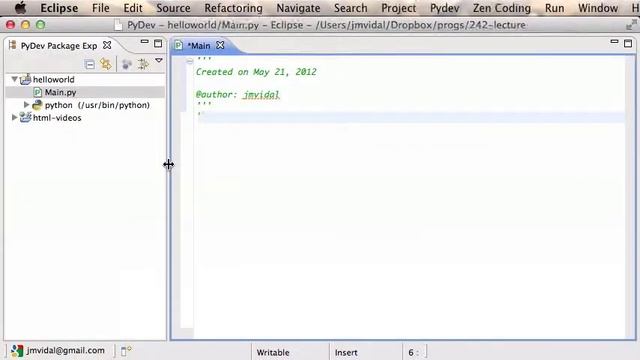640x360 pixels.
Task: Click the html-videos project icon
Action: pyautogui.click(x=25, y=118)
